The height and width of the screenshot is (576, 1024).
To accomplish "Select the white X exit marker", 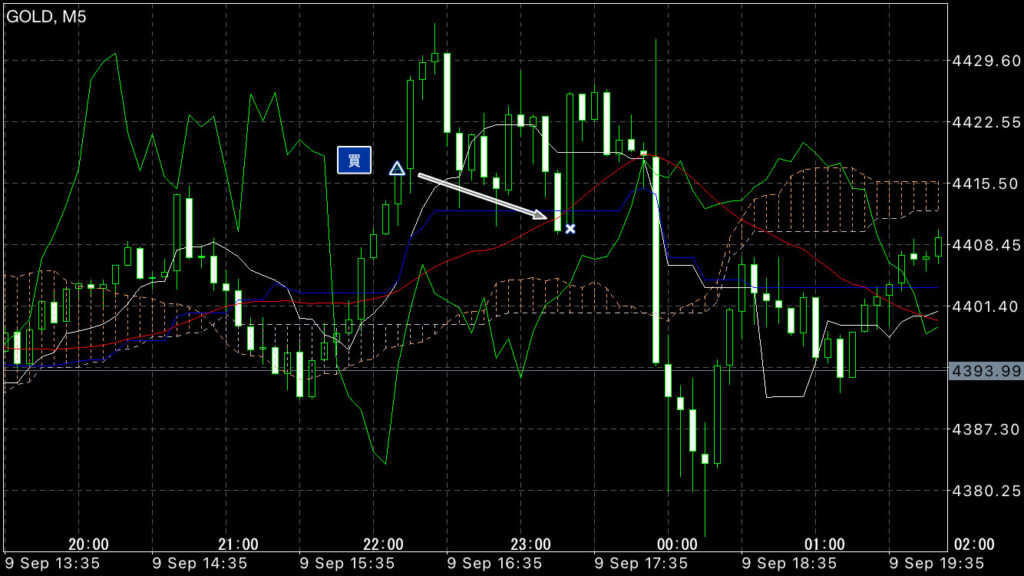I will [570, 229].
